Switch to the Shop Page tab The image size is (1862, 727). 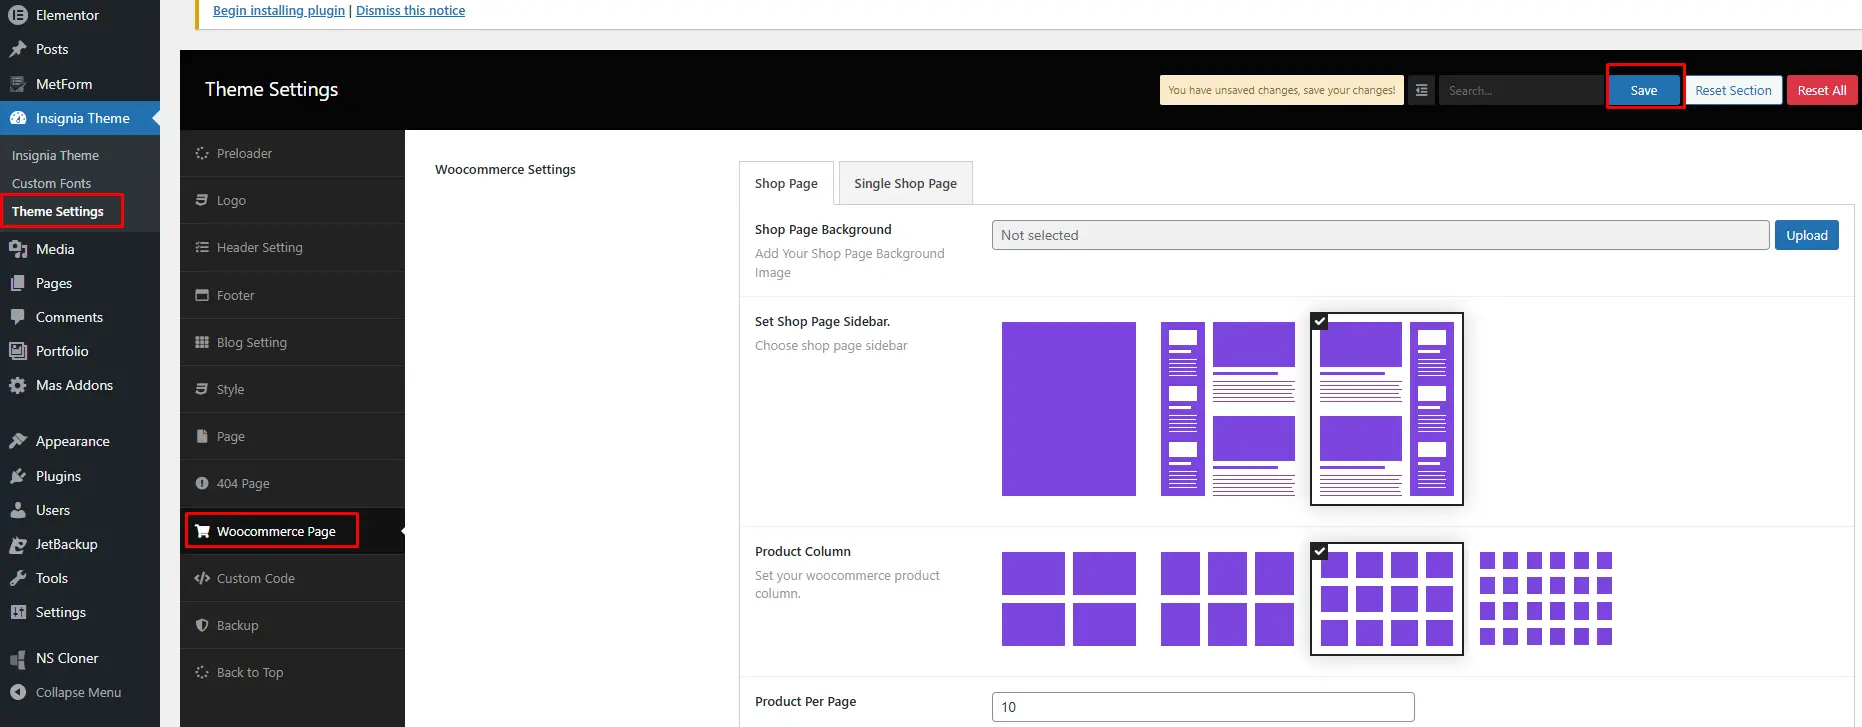pyautogui.click(x=786, y=183)
